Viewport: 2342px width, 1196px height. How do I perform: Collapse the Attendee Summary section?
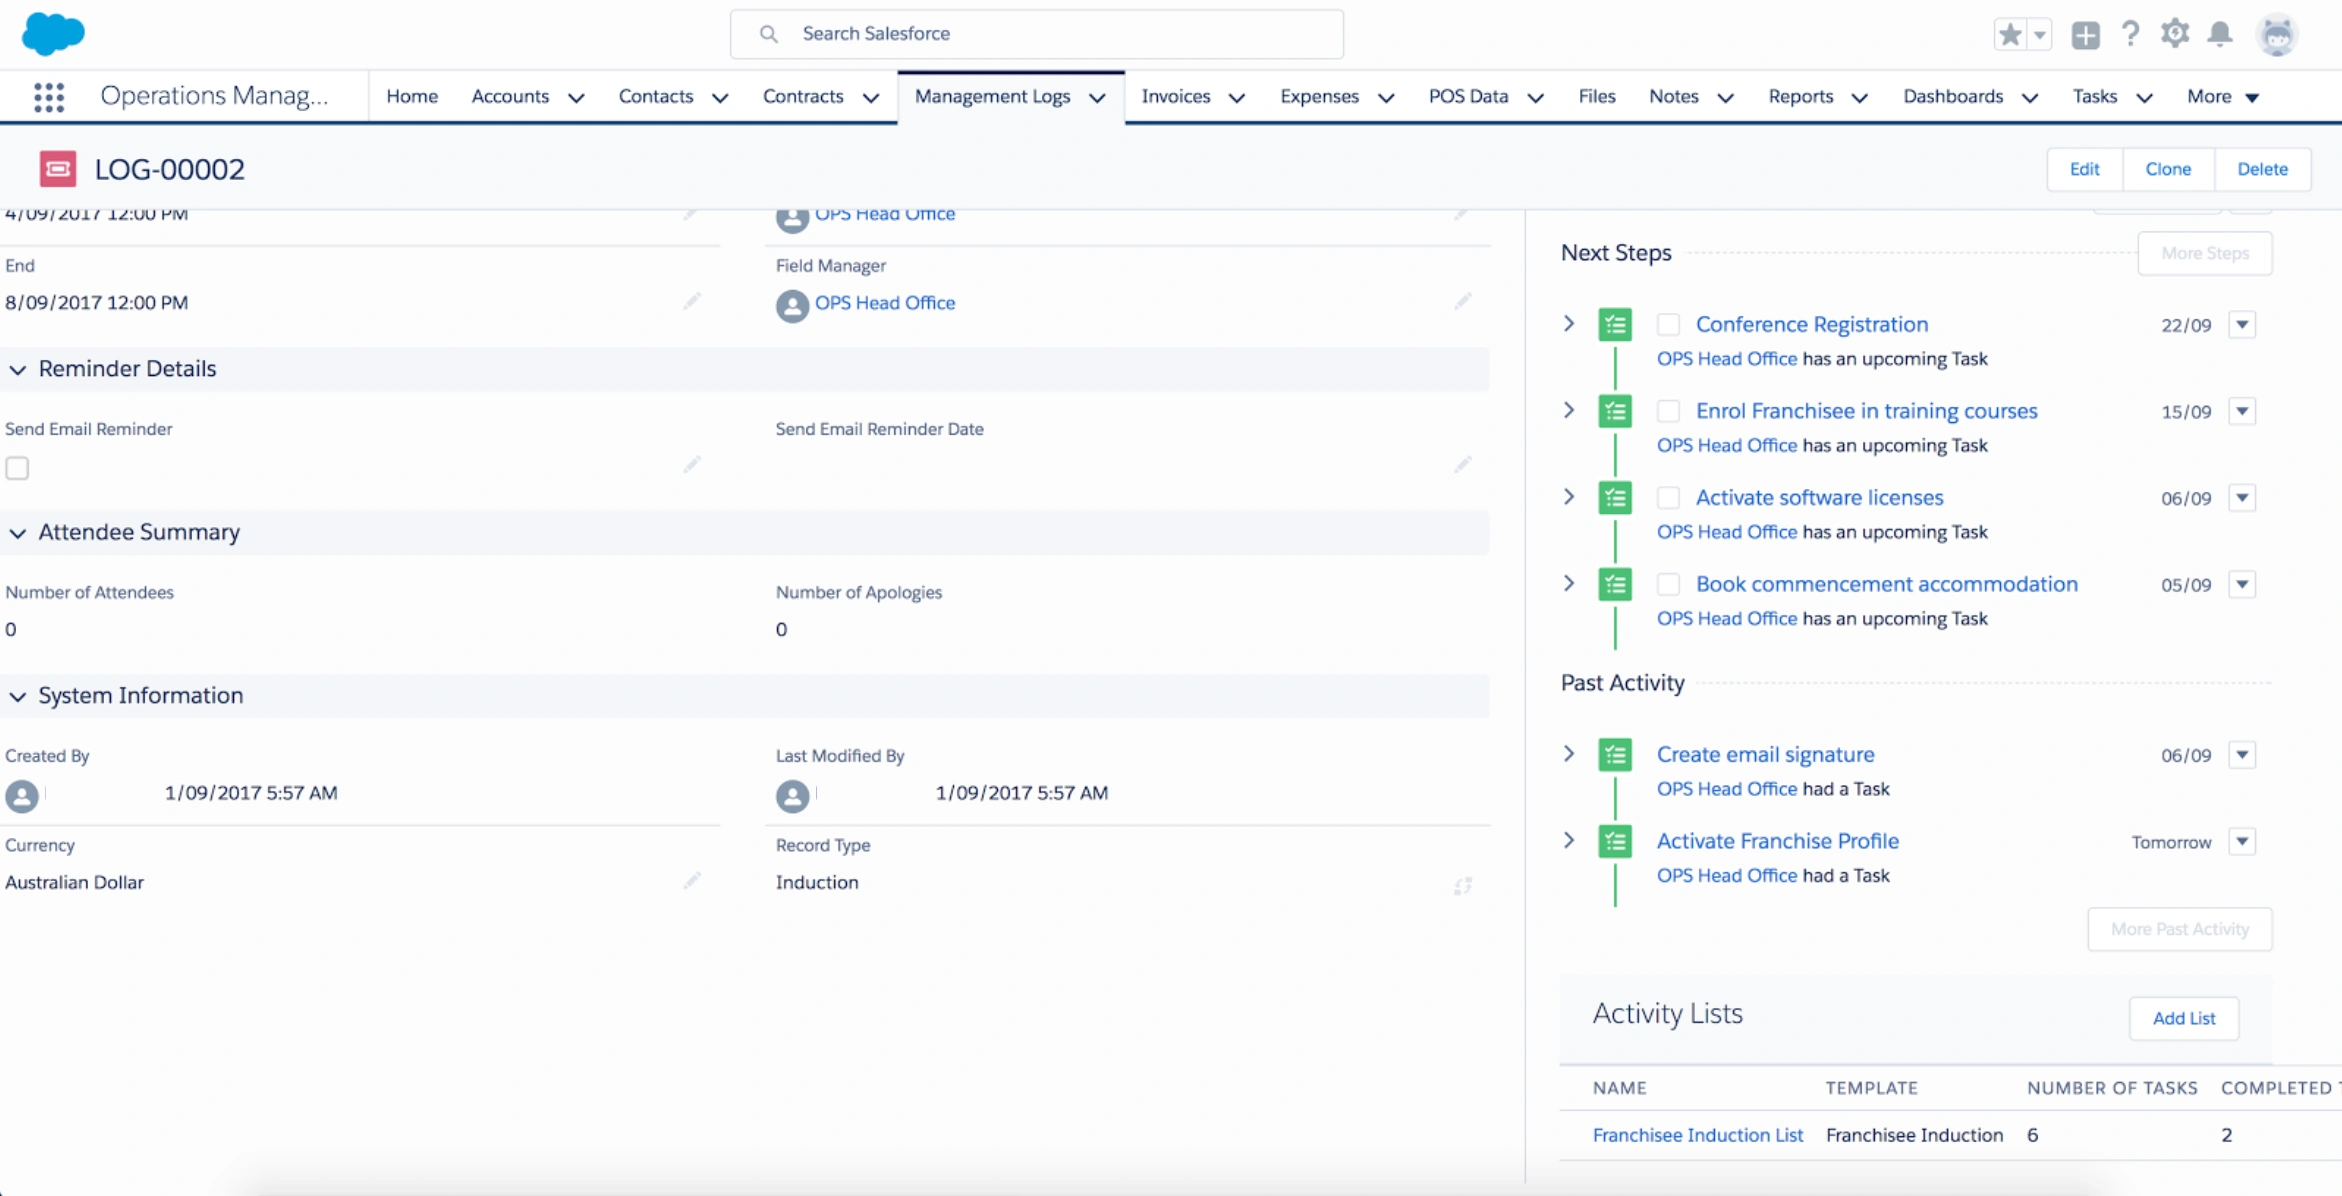(x=18, y=533)
